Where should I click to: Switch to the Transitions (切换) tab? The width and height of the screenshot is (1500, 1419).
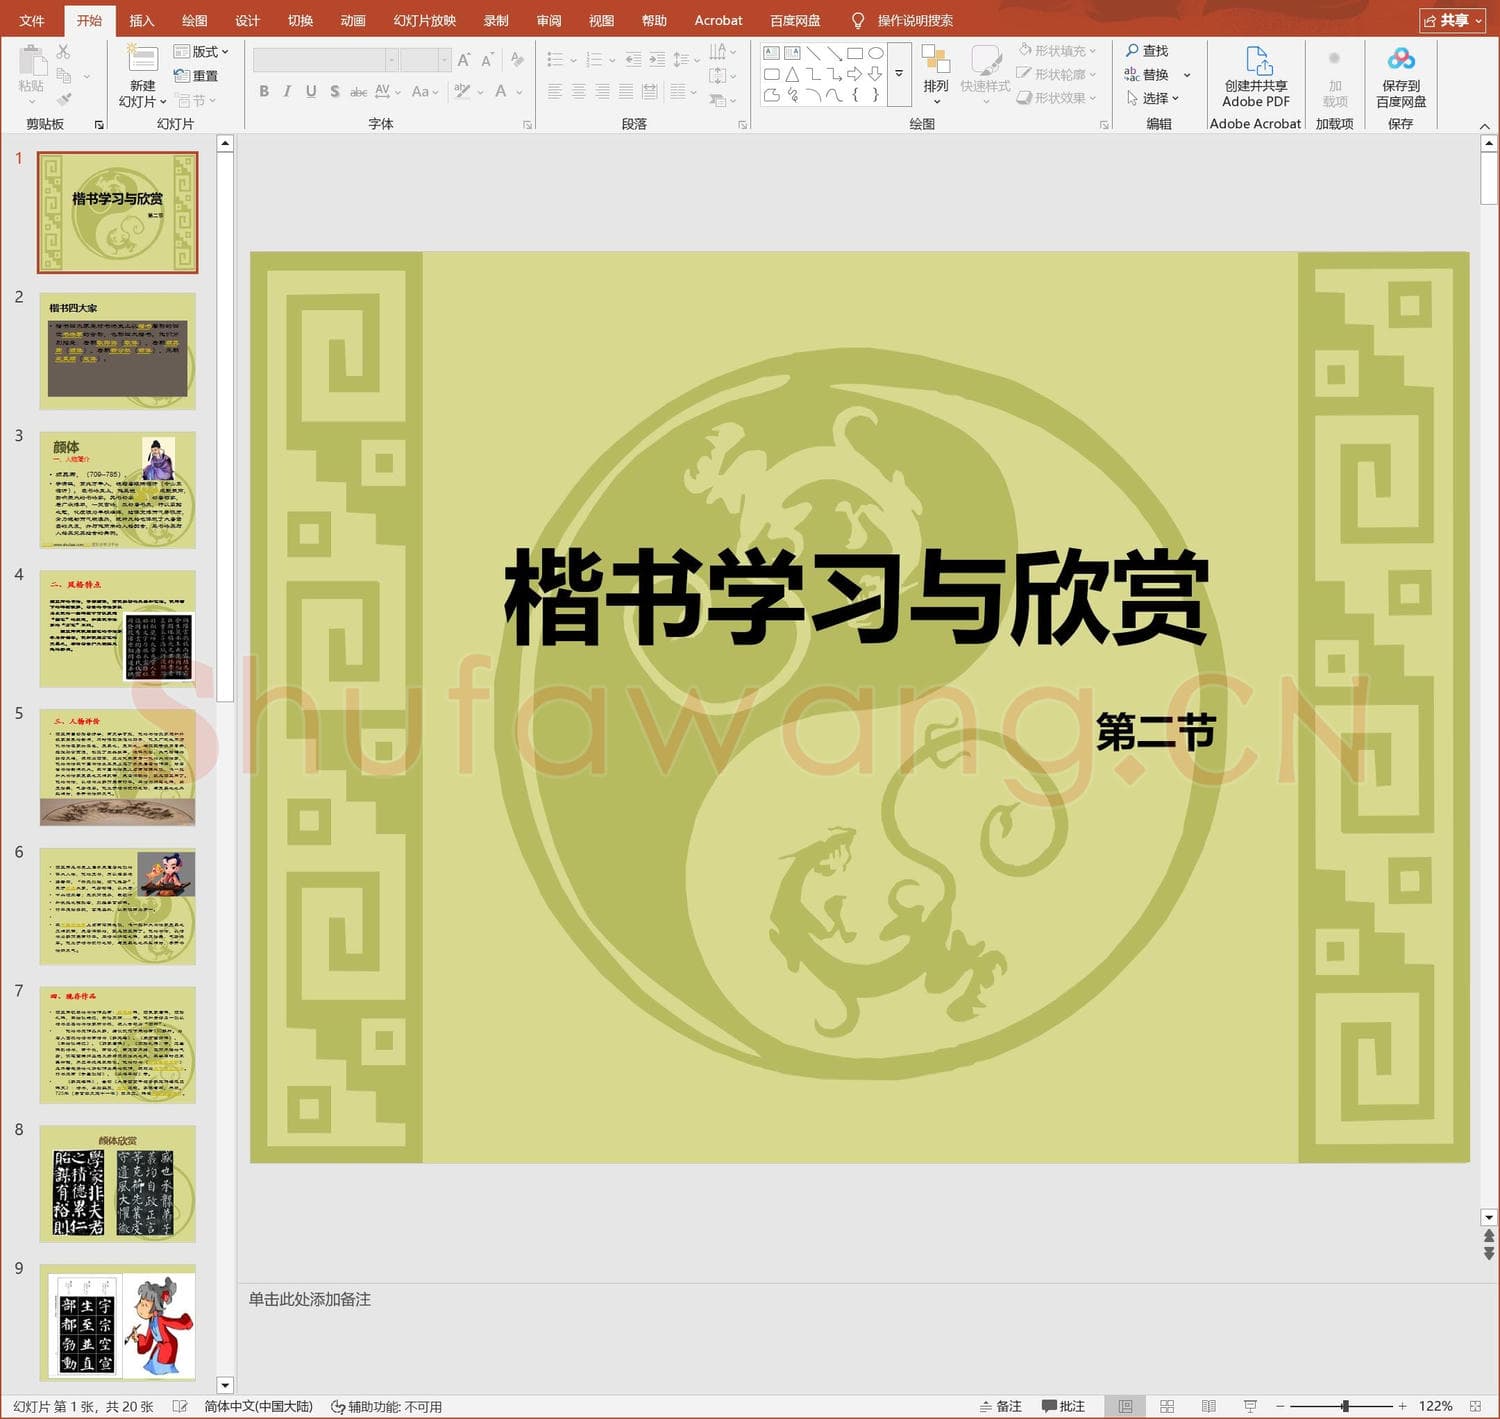coord(300,20)
